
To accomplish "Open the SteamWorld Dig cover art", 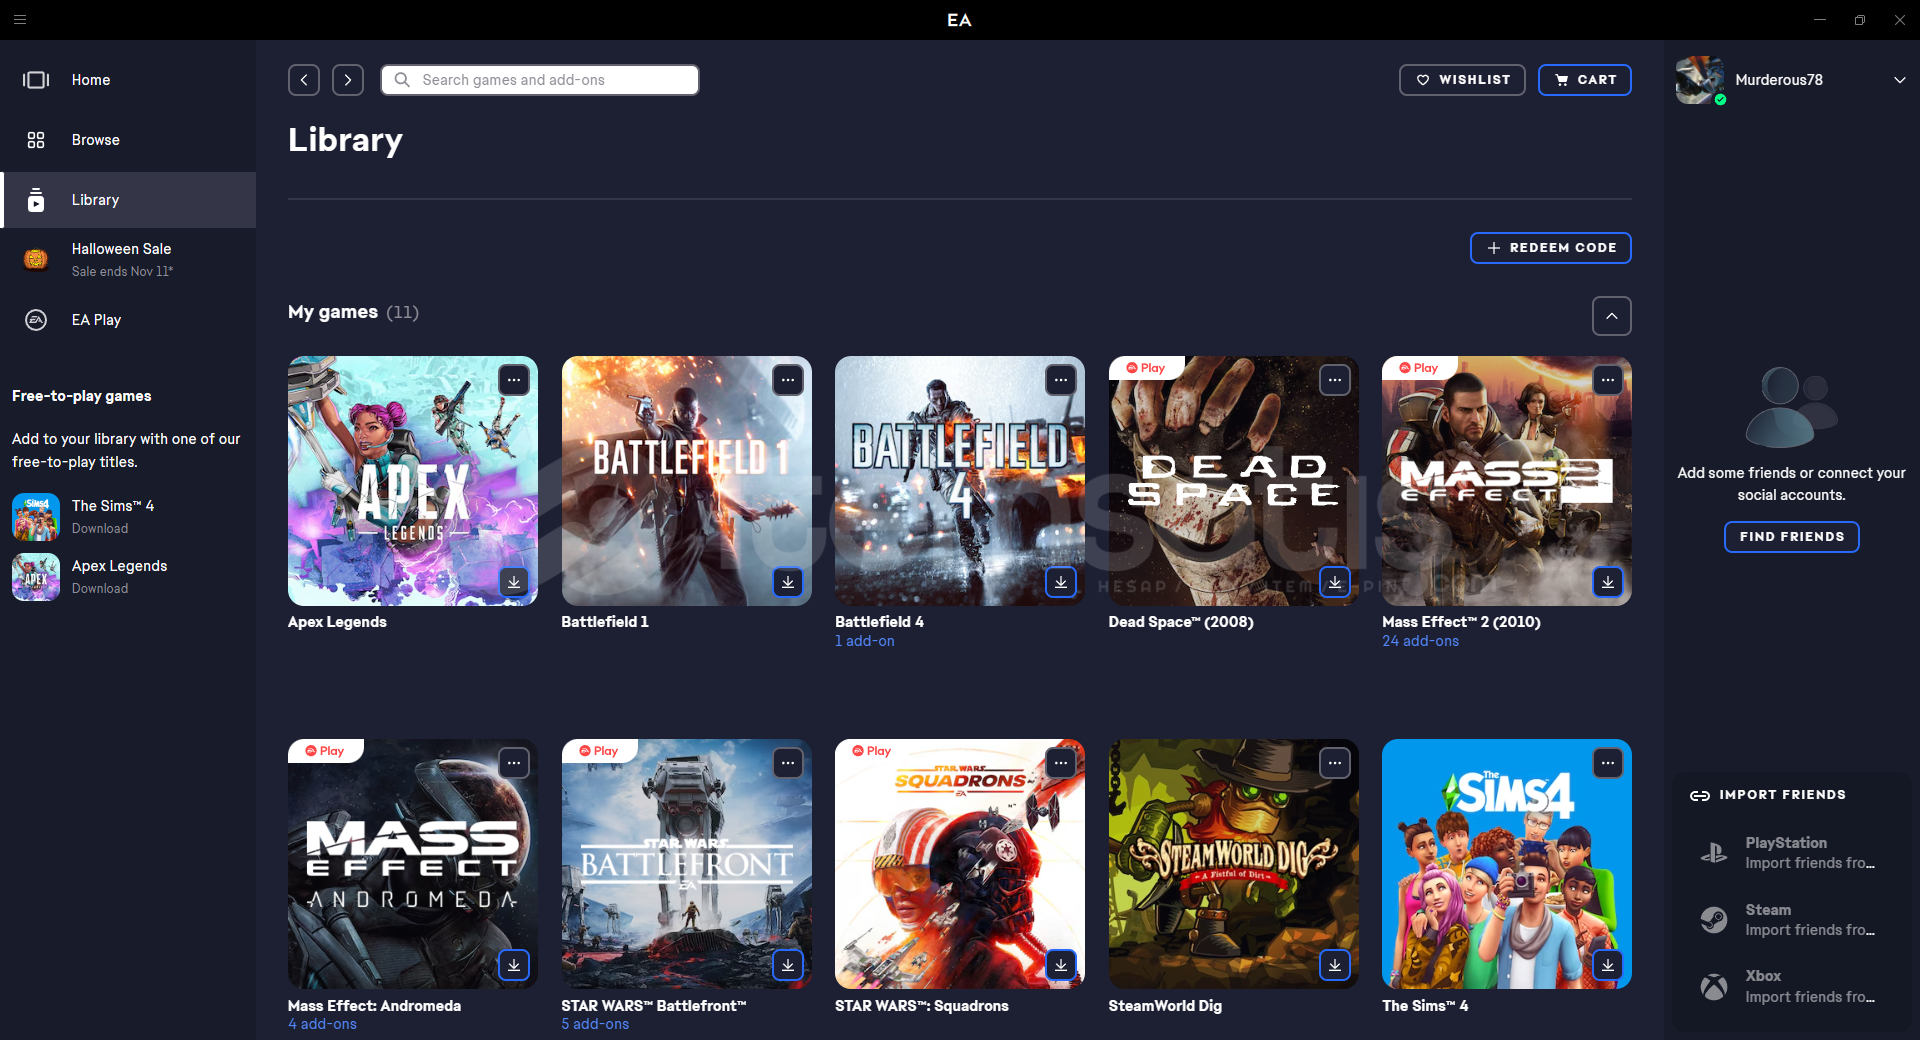I will pos(1233,864).
